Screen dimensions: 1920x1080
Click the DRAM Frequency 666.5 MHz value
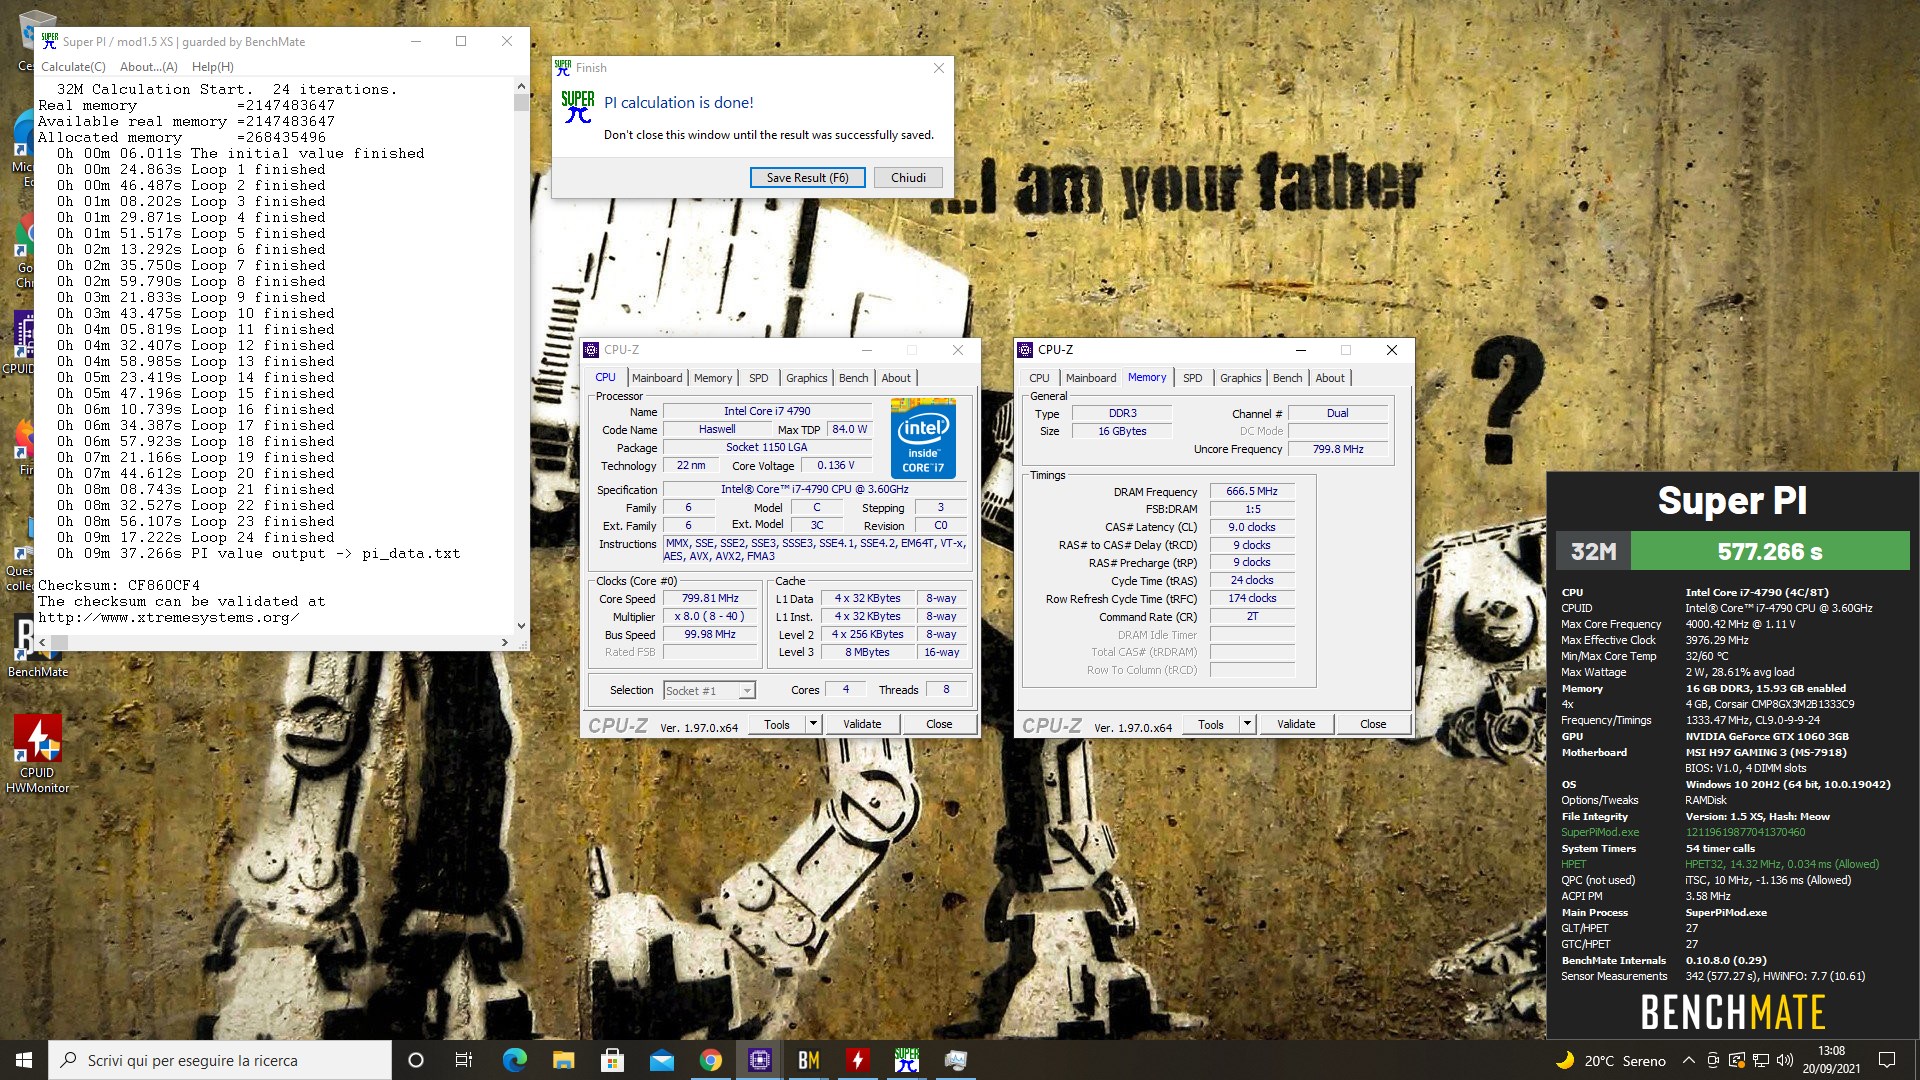click(1252, 491)
